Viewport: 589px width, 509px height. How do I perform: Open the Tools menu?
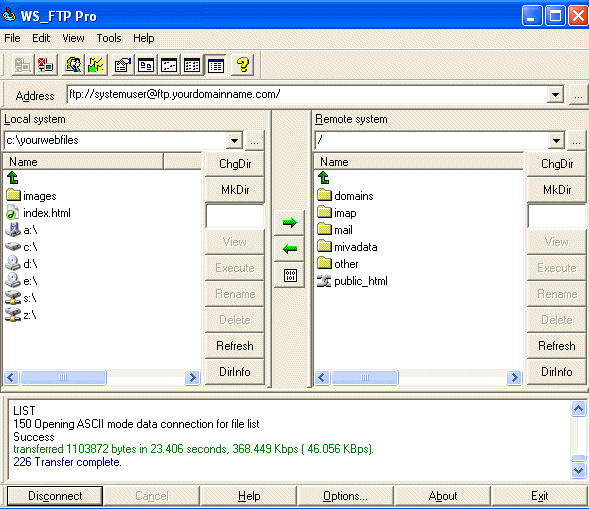[x=109, y=38]
